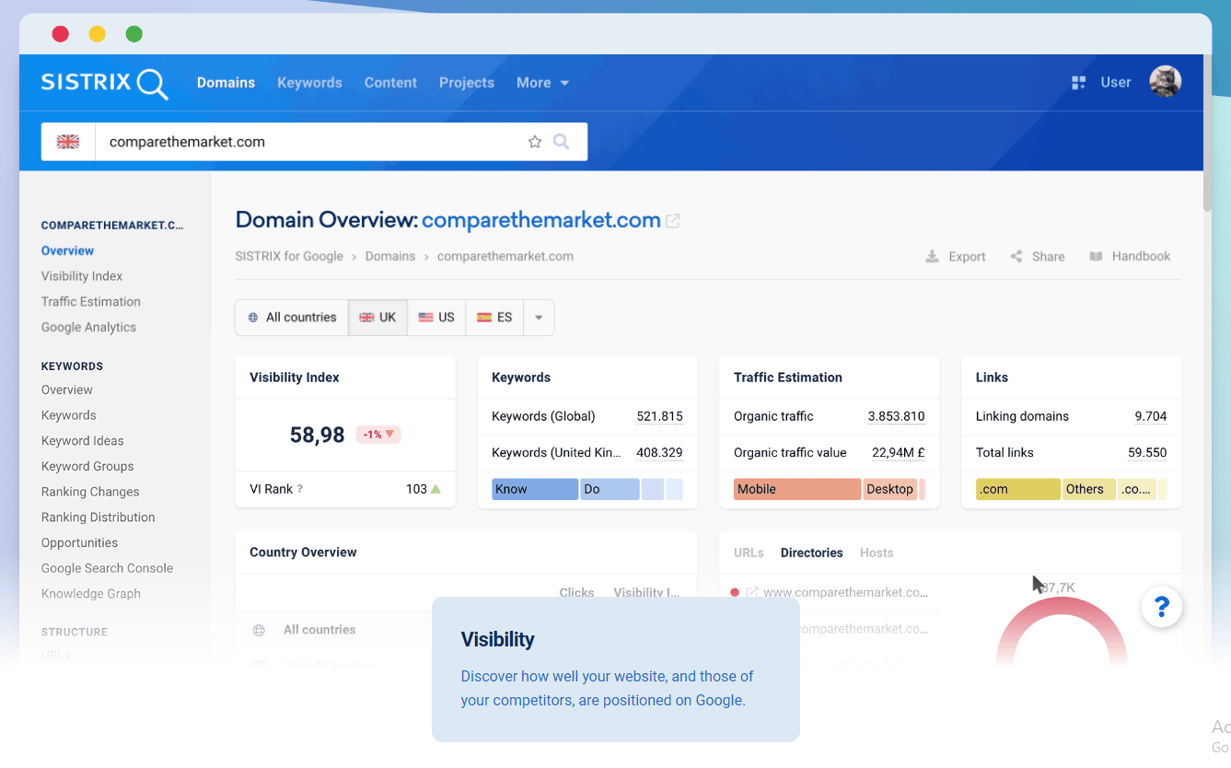Click the Keywords (Global) value 521.815
The height and width of the screenshot is (768, 1231).
[659, 417]
